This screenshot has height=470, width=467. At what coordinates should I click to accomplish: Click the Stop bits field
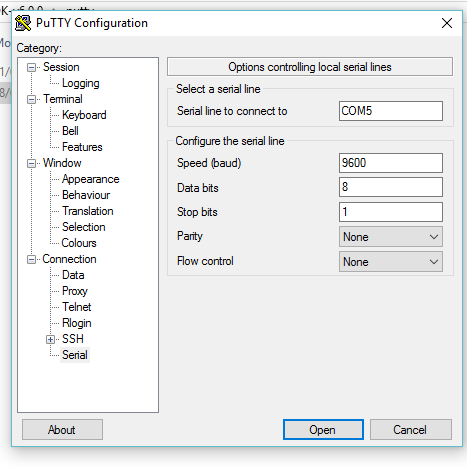click(391, 212)
